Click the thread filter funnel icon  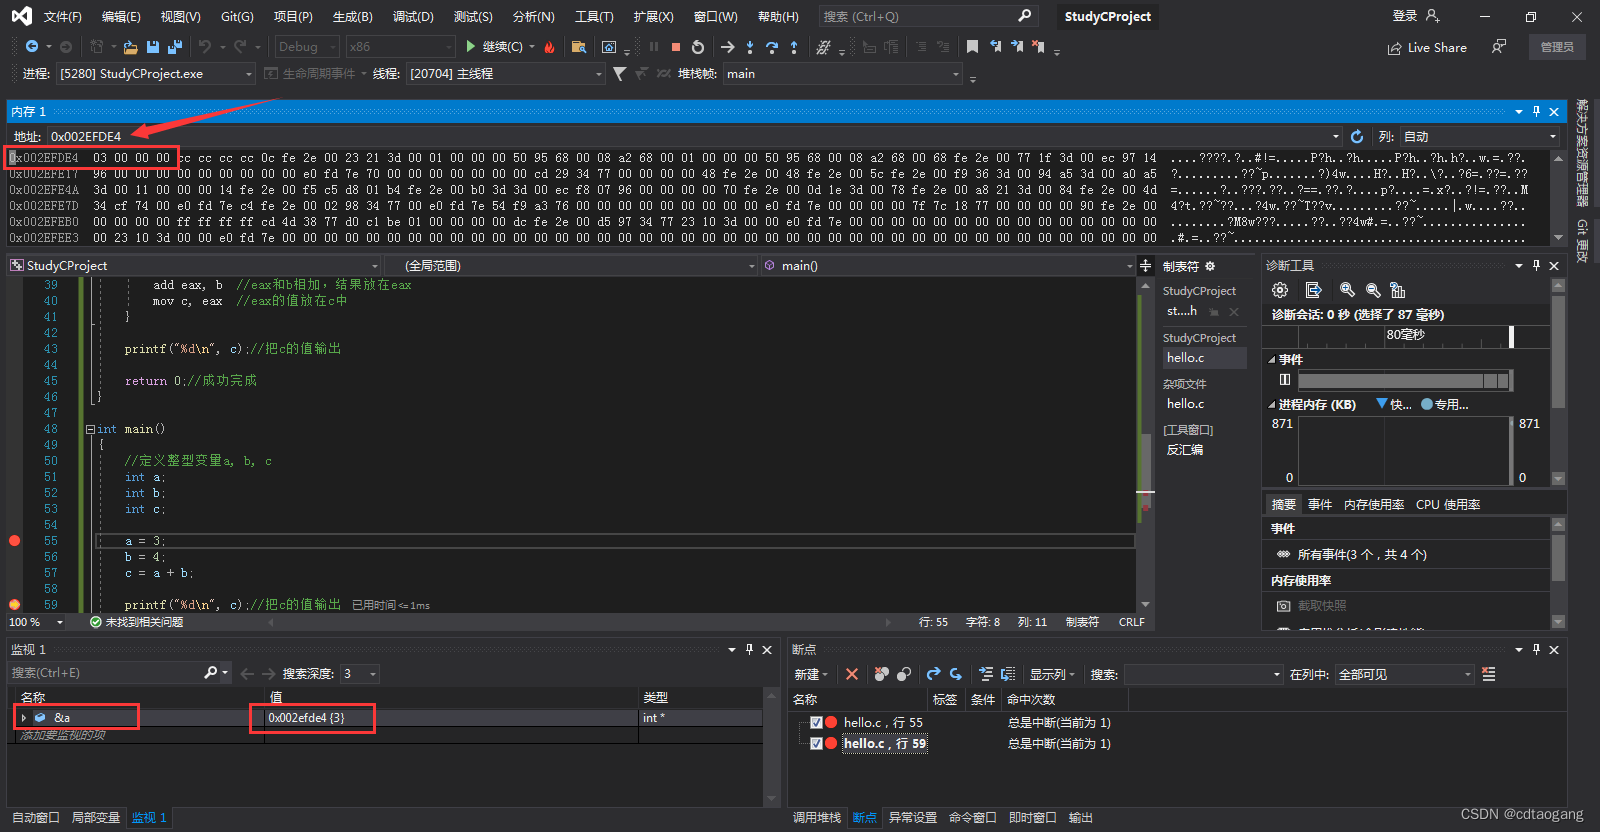[620, 74]
